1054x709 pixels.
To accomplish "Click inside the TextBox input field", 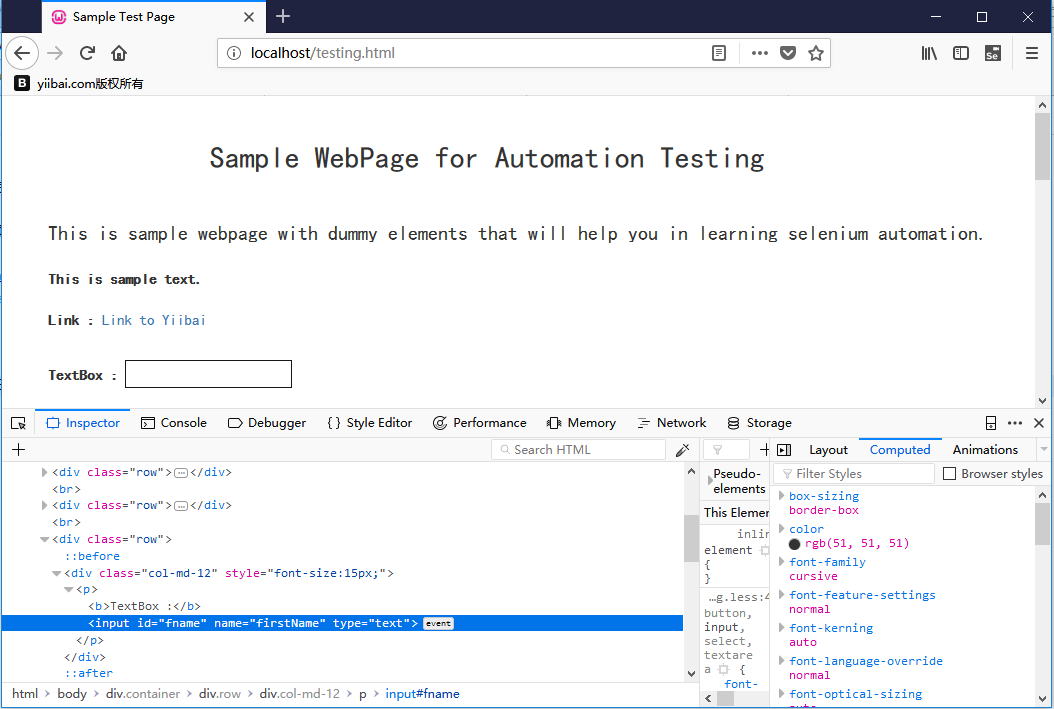I will click(208, 374).
